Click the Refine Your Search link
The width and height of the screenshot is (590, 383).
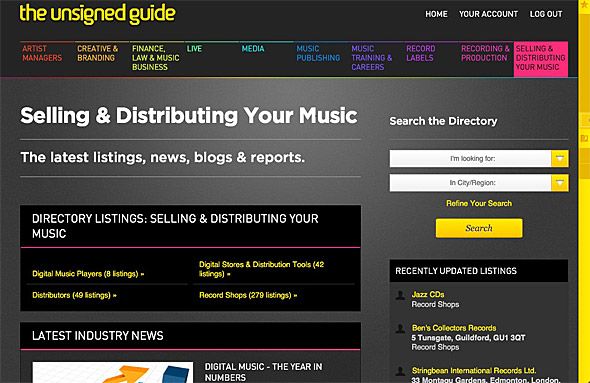click(x=479, y=204)
